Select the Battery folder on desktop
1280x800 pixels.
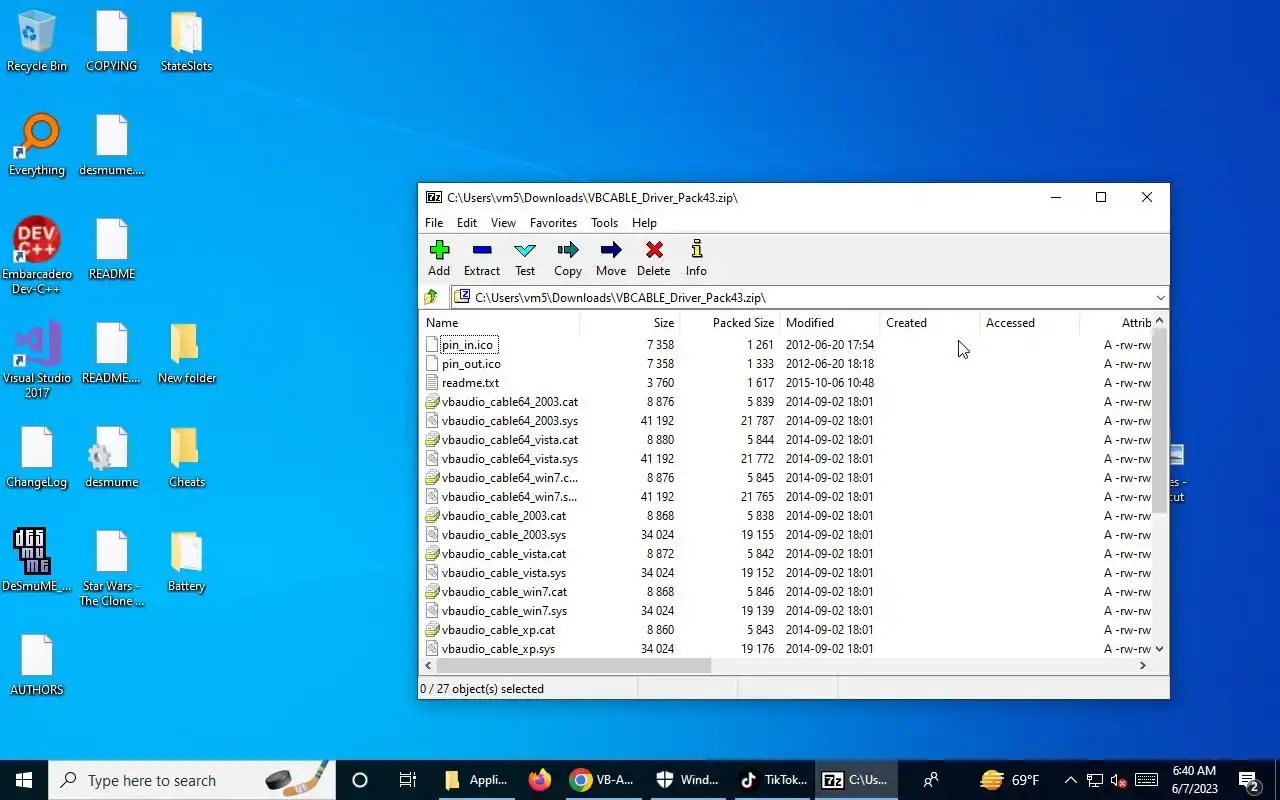(186, 563)
